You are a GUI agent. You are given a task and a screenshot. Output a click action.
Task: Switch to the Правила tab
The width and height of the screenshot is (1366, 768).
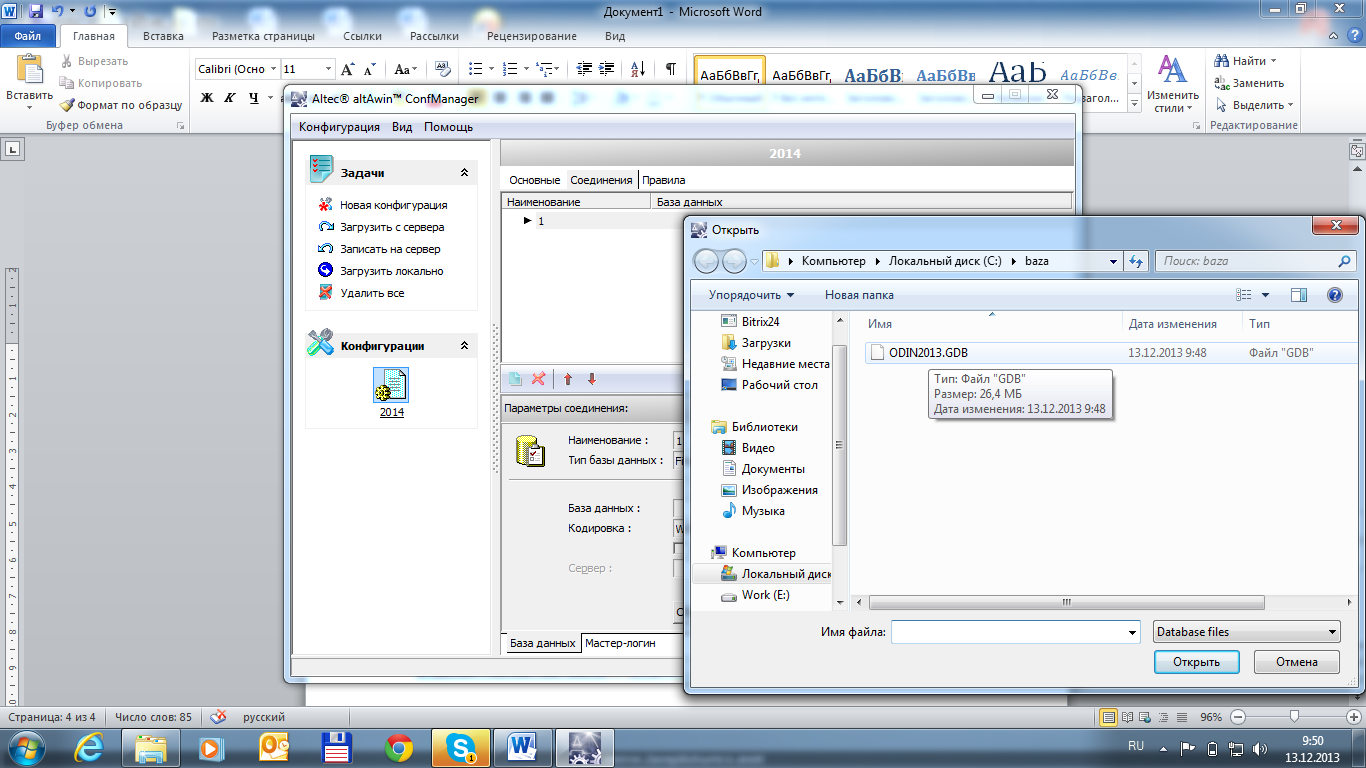(x=664, y=180)
